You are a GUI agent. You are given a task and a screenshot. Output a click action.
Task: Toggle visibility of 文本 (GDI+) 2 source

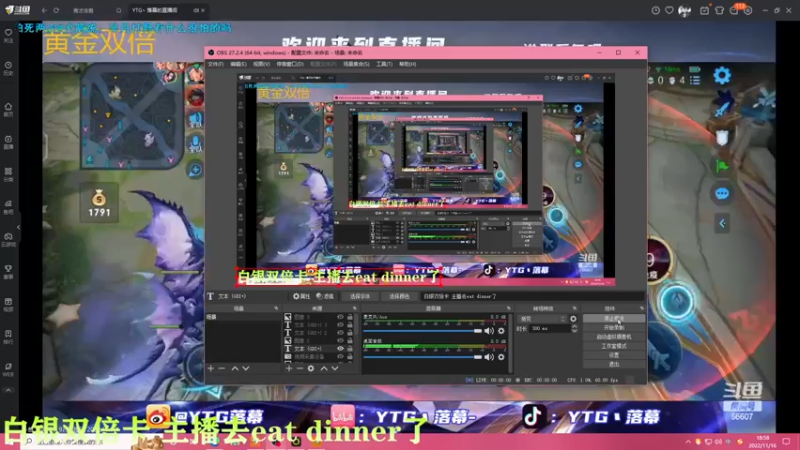(x=340, y=333)
